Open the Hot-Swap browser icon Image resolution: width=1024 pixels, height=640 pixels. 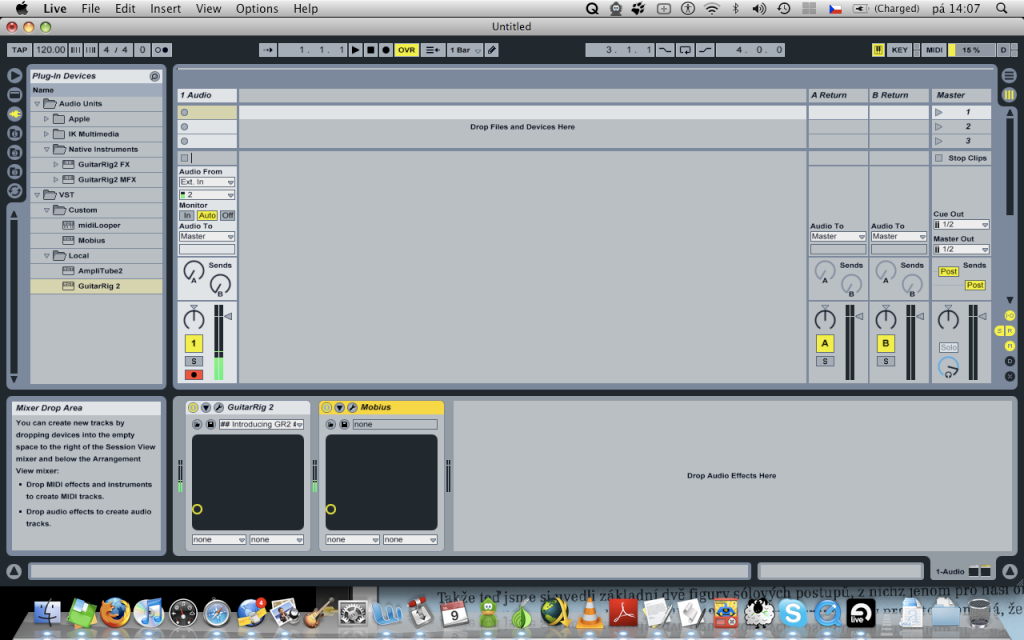[x=14, y=191]
